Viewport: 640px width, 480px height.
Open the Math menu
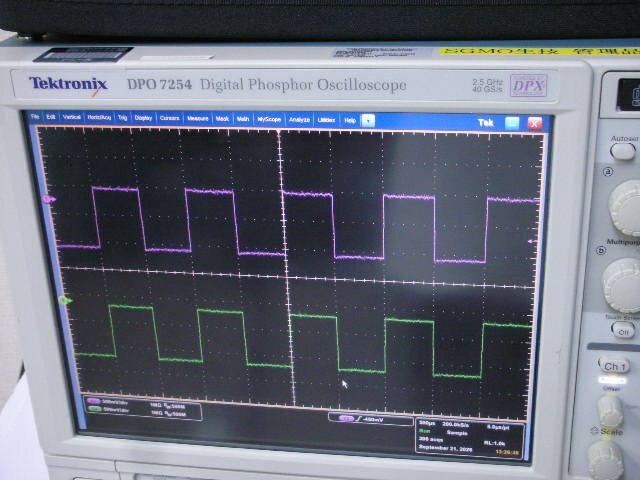pos(243,119)
